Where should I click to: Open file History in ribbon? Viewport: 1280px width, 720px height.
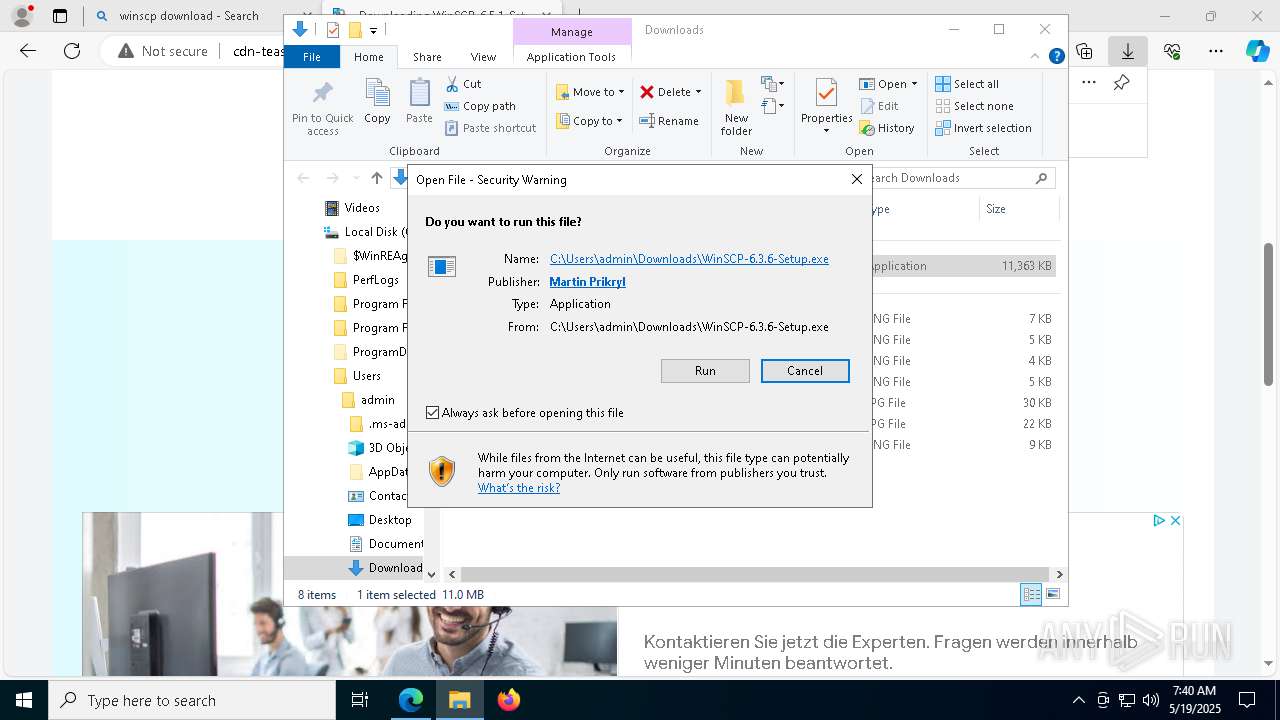click(887, 128)
